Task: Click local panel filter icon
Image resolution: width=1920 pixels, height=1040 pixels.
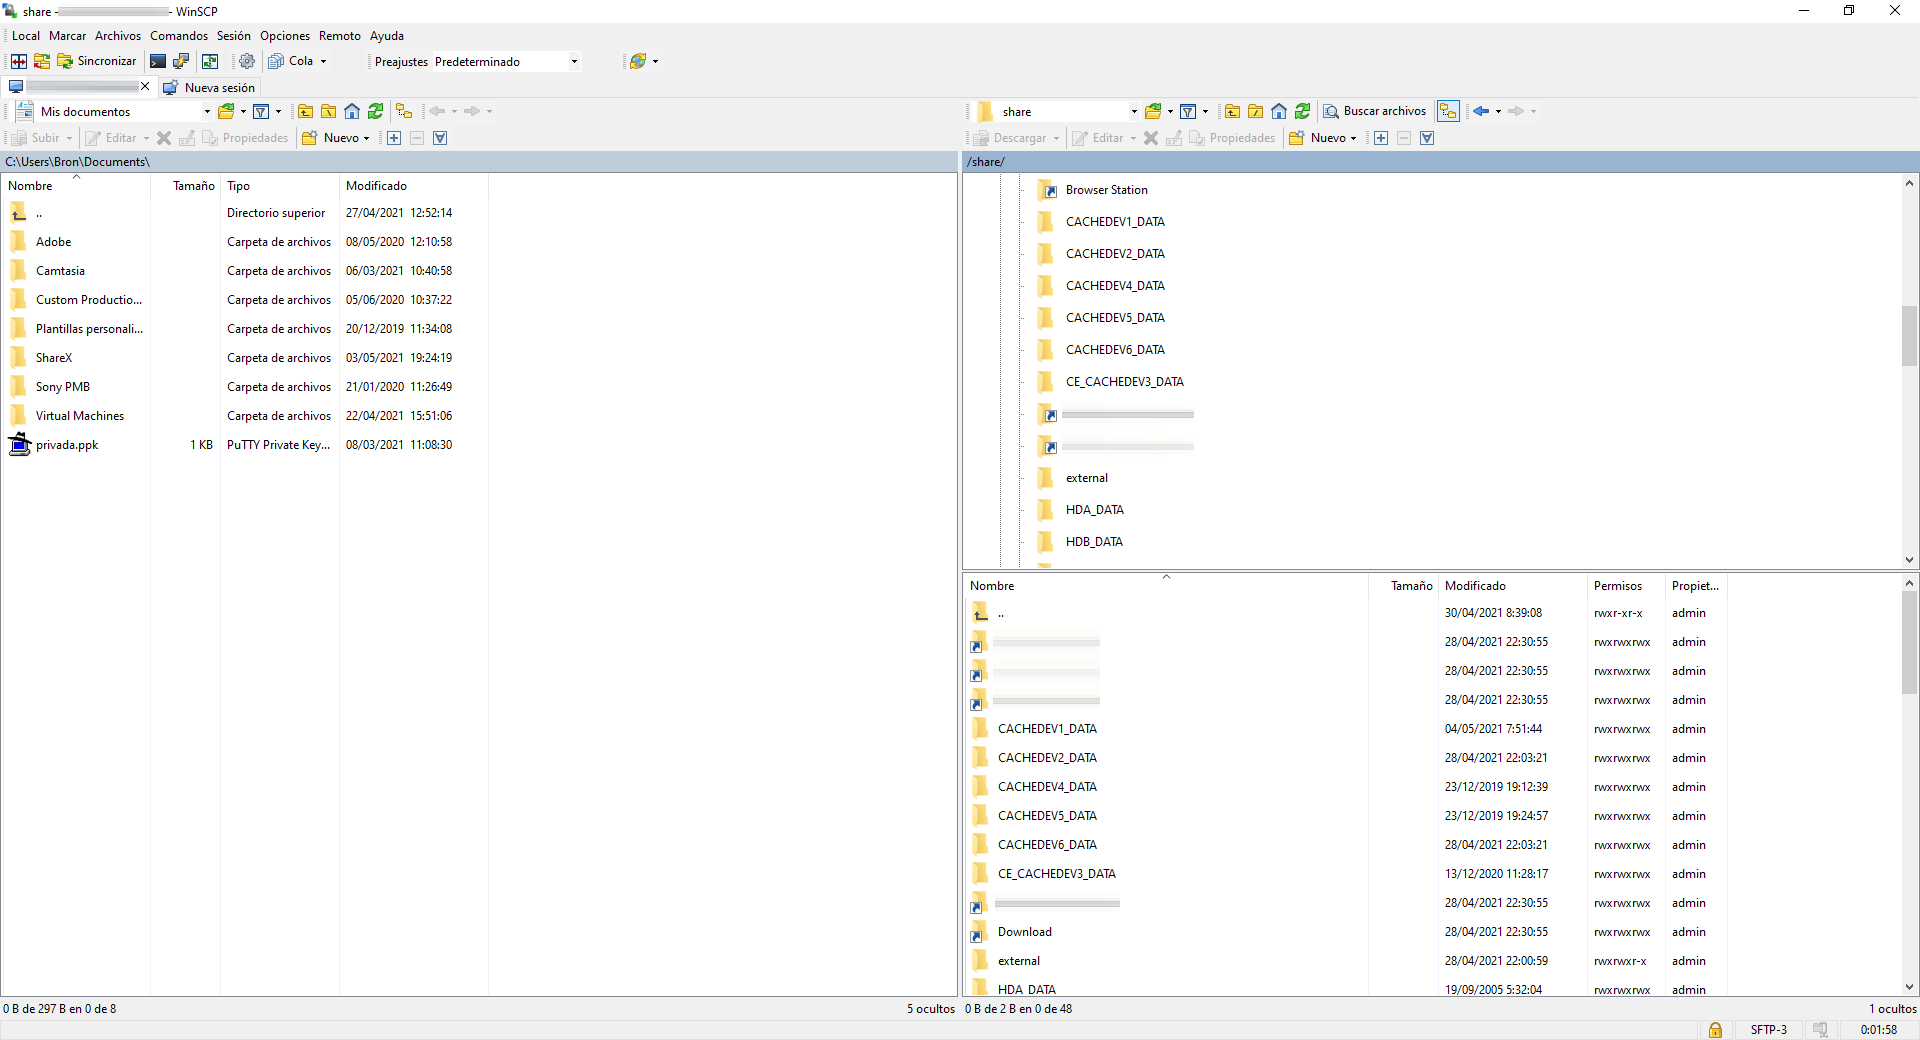Action: click(x=261, y=111)
